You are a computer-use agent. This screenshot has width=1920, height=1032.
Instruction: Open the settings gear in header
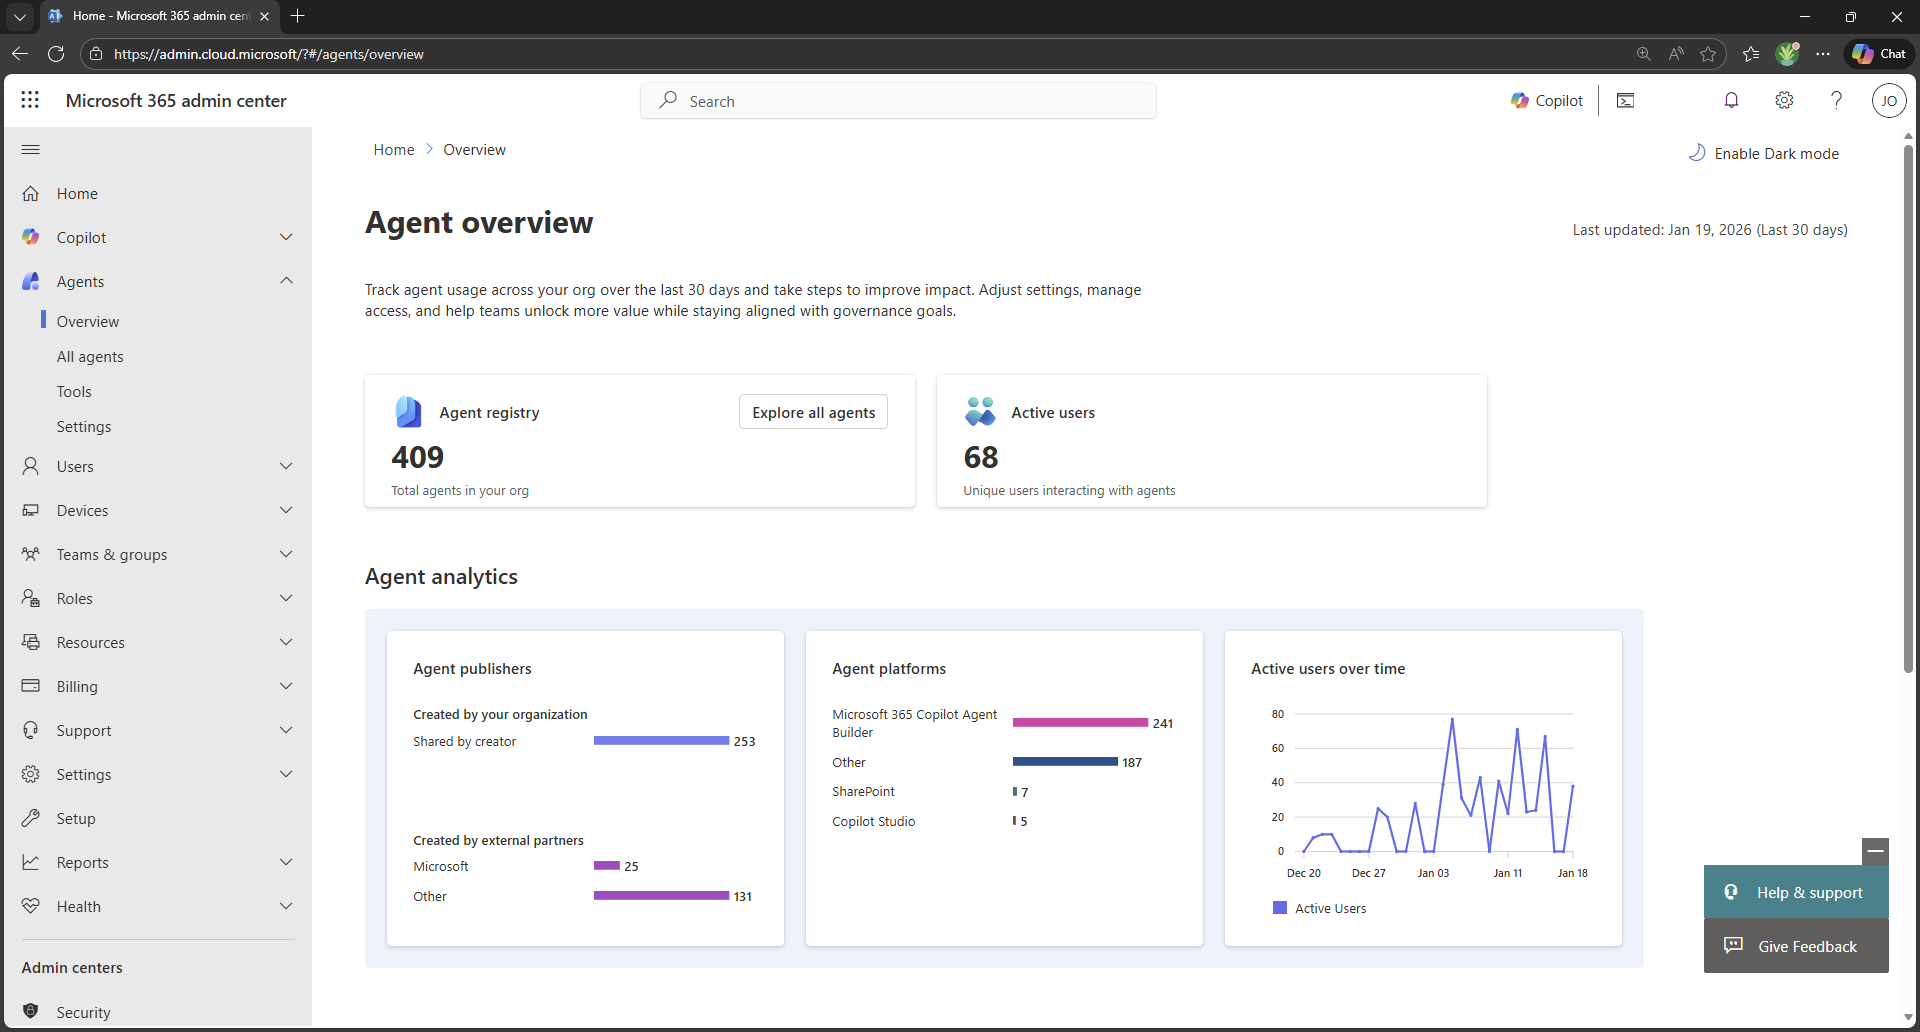point(1784,100)
